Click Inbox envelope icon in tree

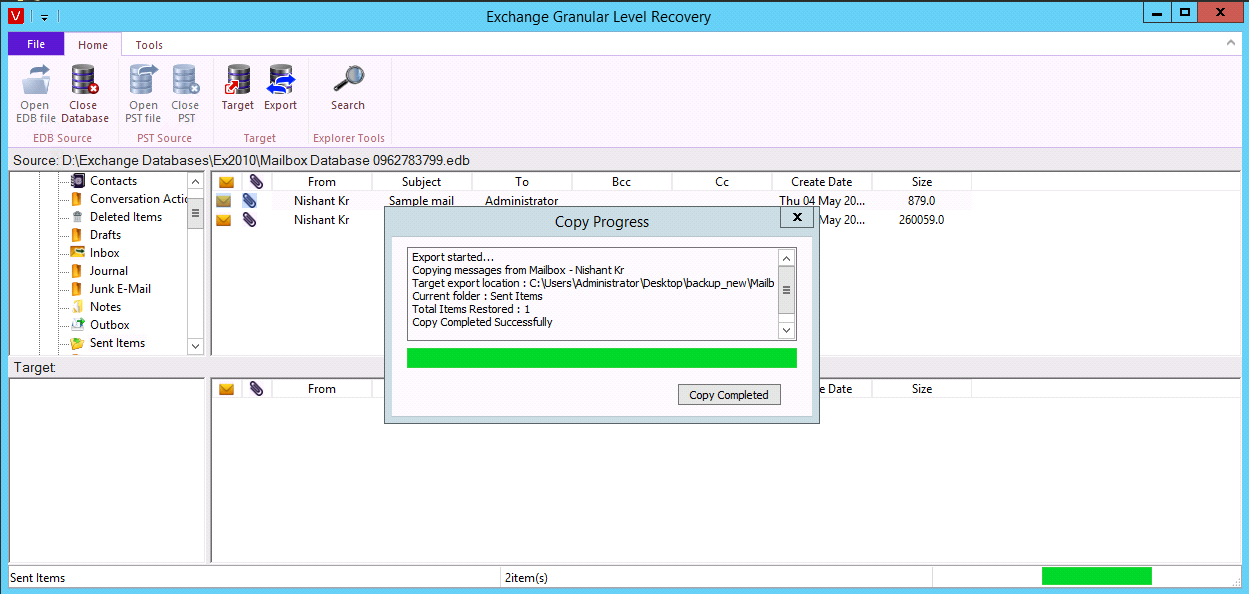pyautogui.click(x=77, y=253)
